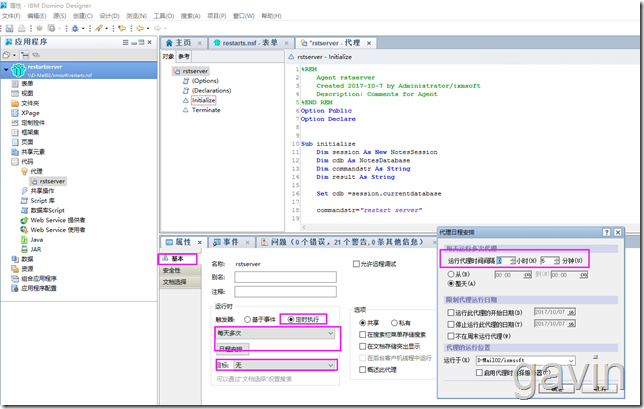Select (Declarations) in object list
644x409 pixels.
(x=211, y=90)
